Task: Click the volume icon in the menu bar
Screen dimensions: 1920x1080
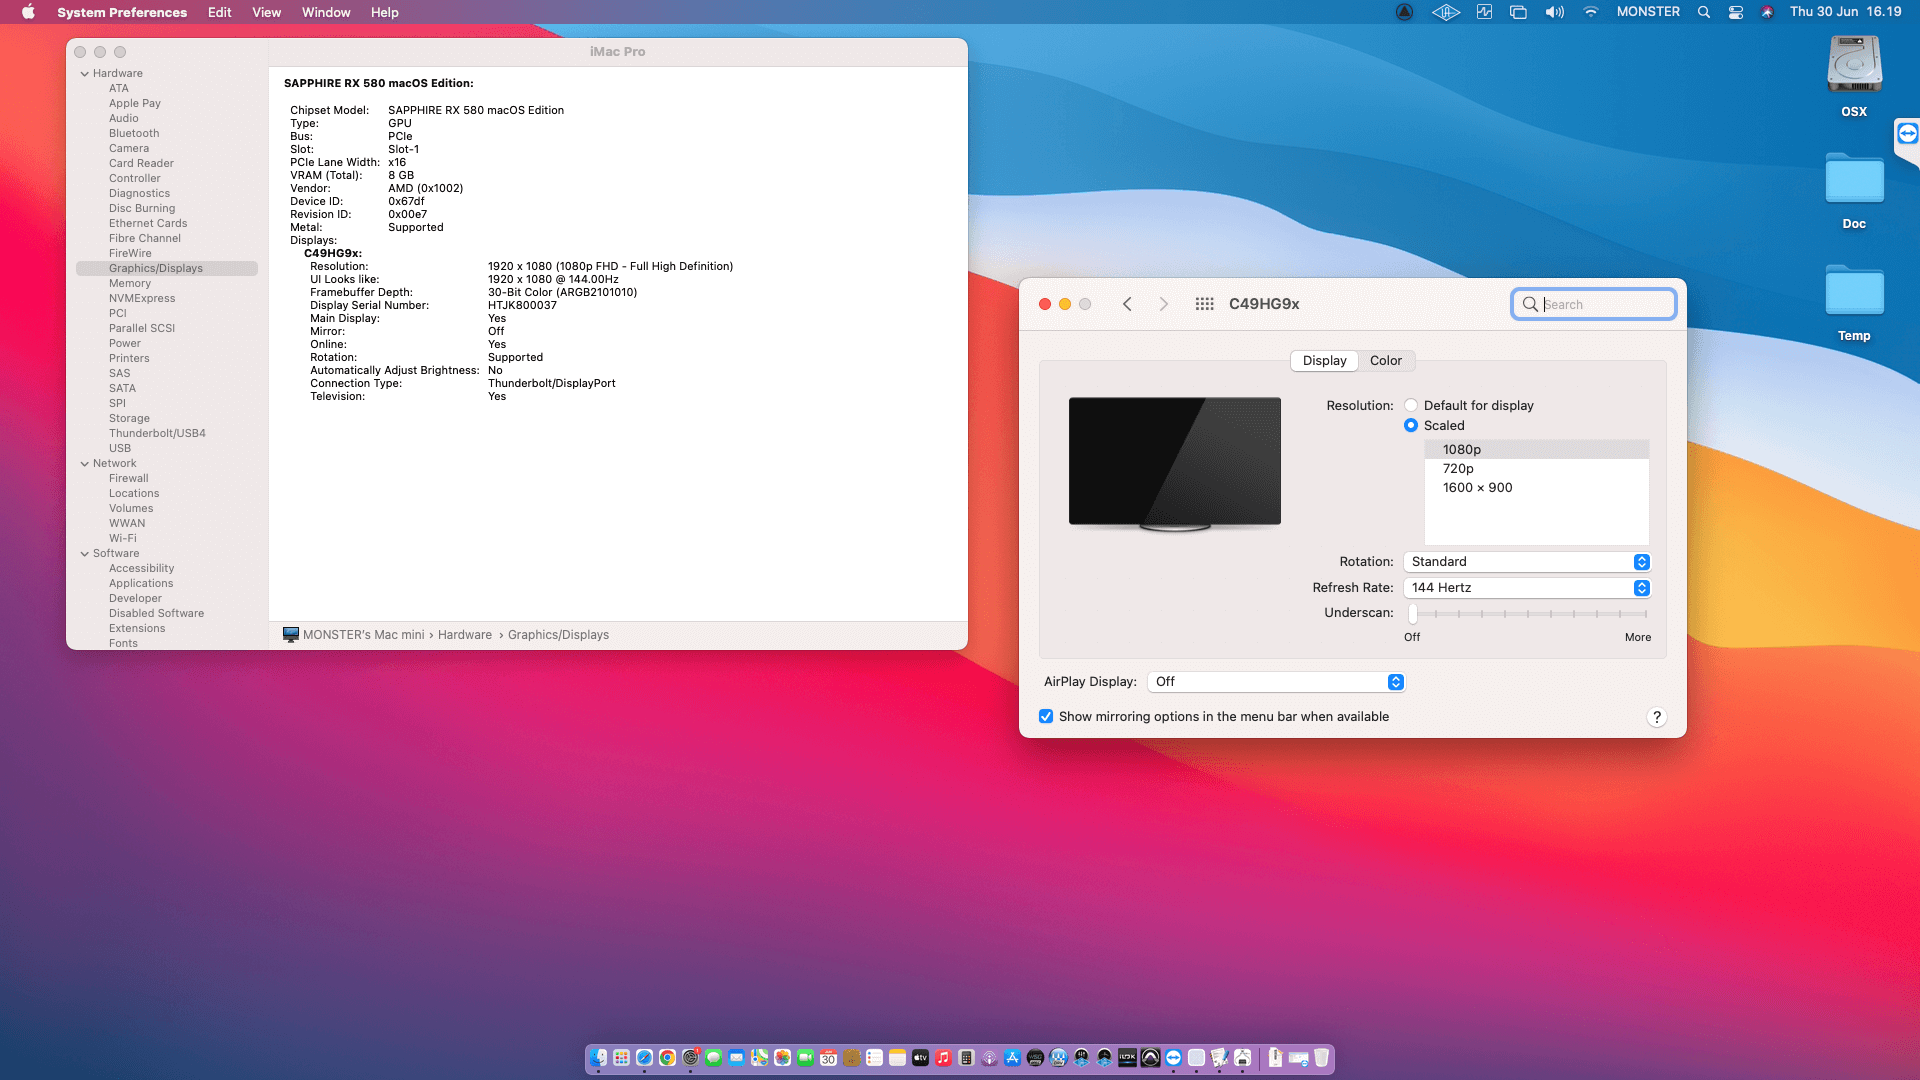Action: point(1554,12)
